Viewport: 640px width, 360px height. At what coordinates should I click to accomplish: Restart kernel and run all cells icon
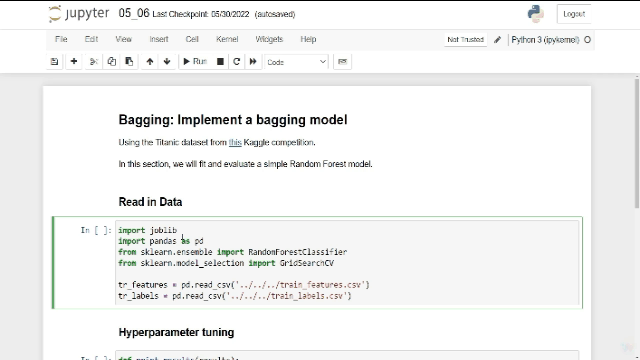click(253, 62)
